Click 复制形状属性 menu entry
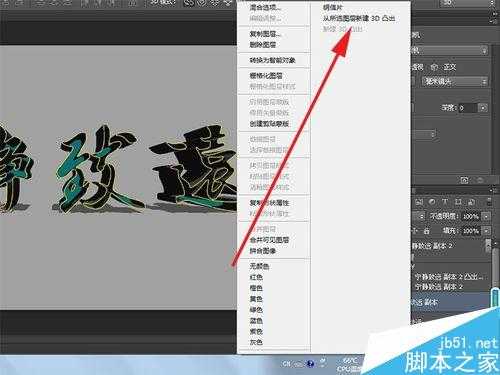Viewport: 500px width, 375px height. pyautogui.click(x=269, y=203)
